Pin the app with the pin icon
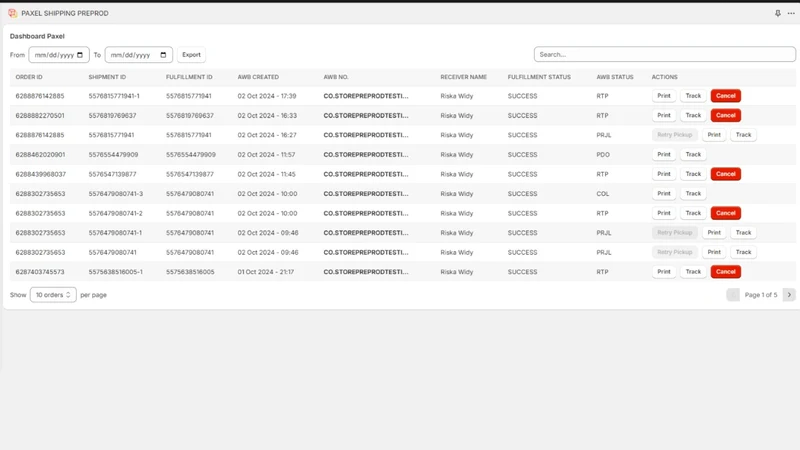The image size is (800, 450). (778, 13)
